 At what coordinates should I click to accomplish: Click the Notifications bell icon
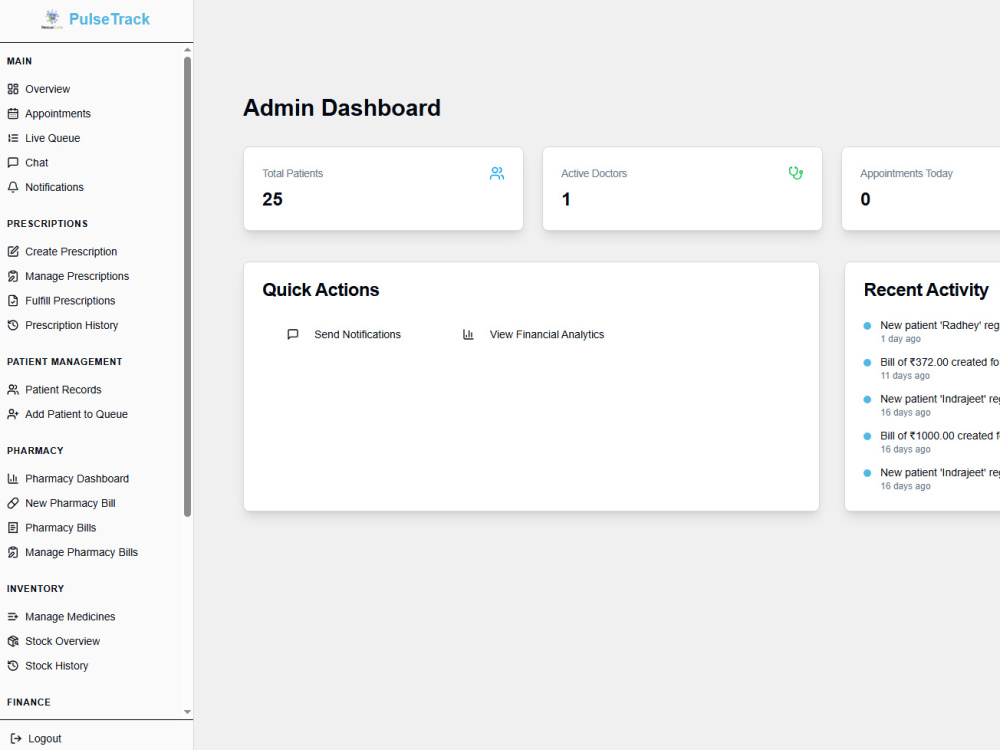click(13, 187)
